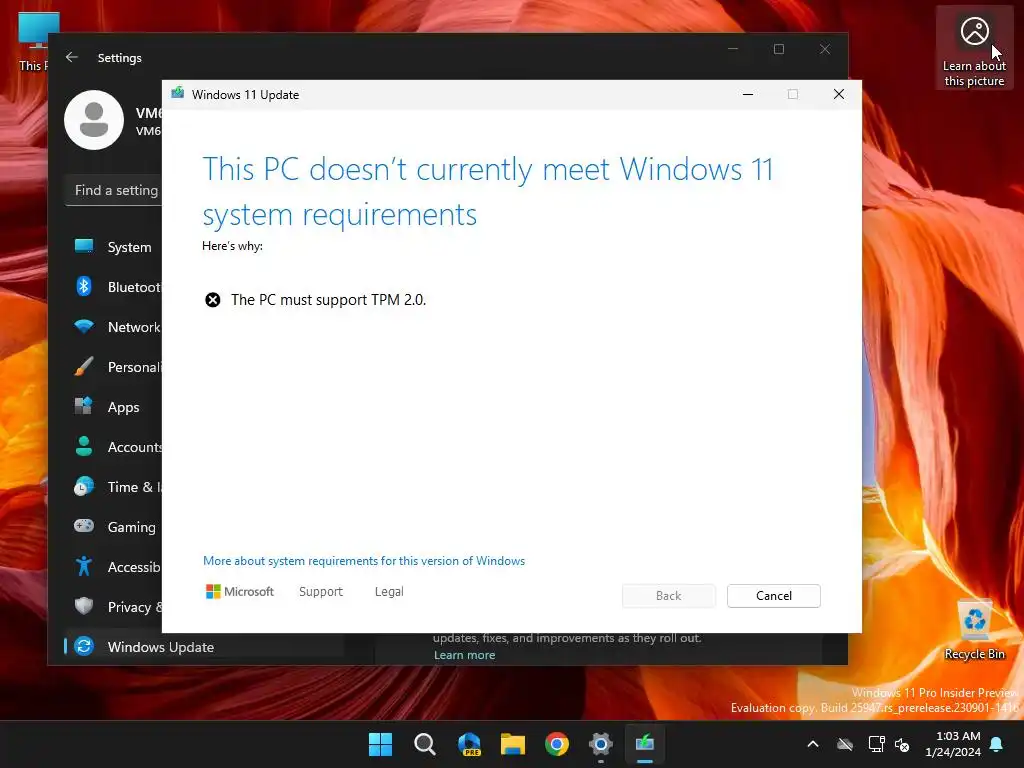Open the Learn more link in Settings
The width and height of the screenshot is (1024, 768).
coord(464,655)
